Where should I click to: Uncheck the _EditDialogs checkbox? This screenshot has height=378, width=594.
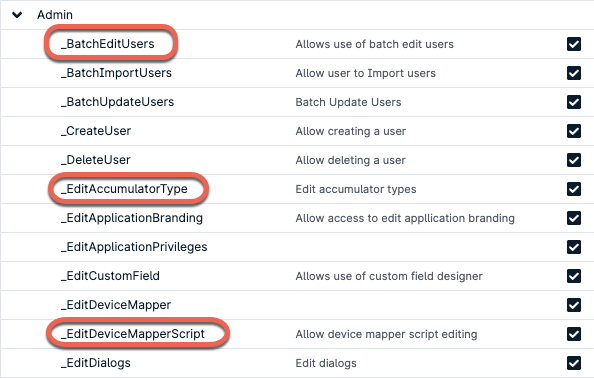(574, 363)
